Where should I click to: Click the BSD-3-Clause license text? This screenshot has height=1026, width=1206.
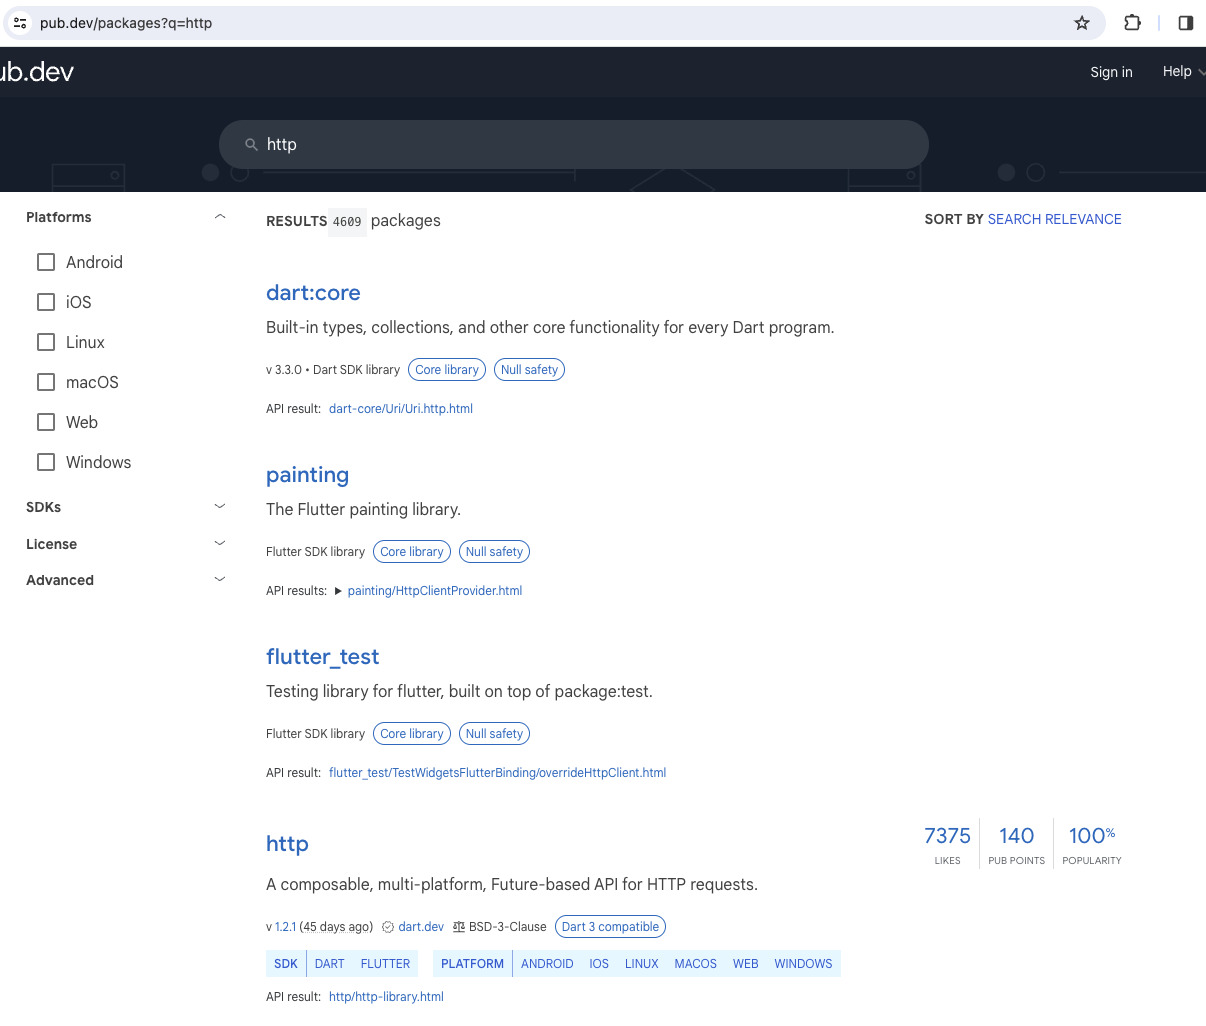(507, 927)
